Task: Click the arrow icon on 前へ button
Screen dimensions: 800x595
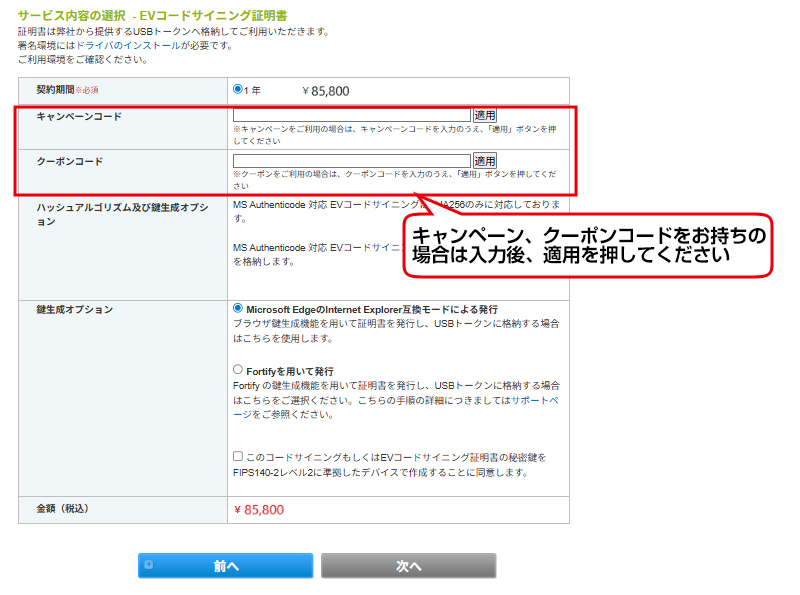Action: click(149, 565)
